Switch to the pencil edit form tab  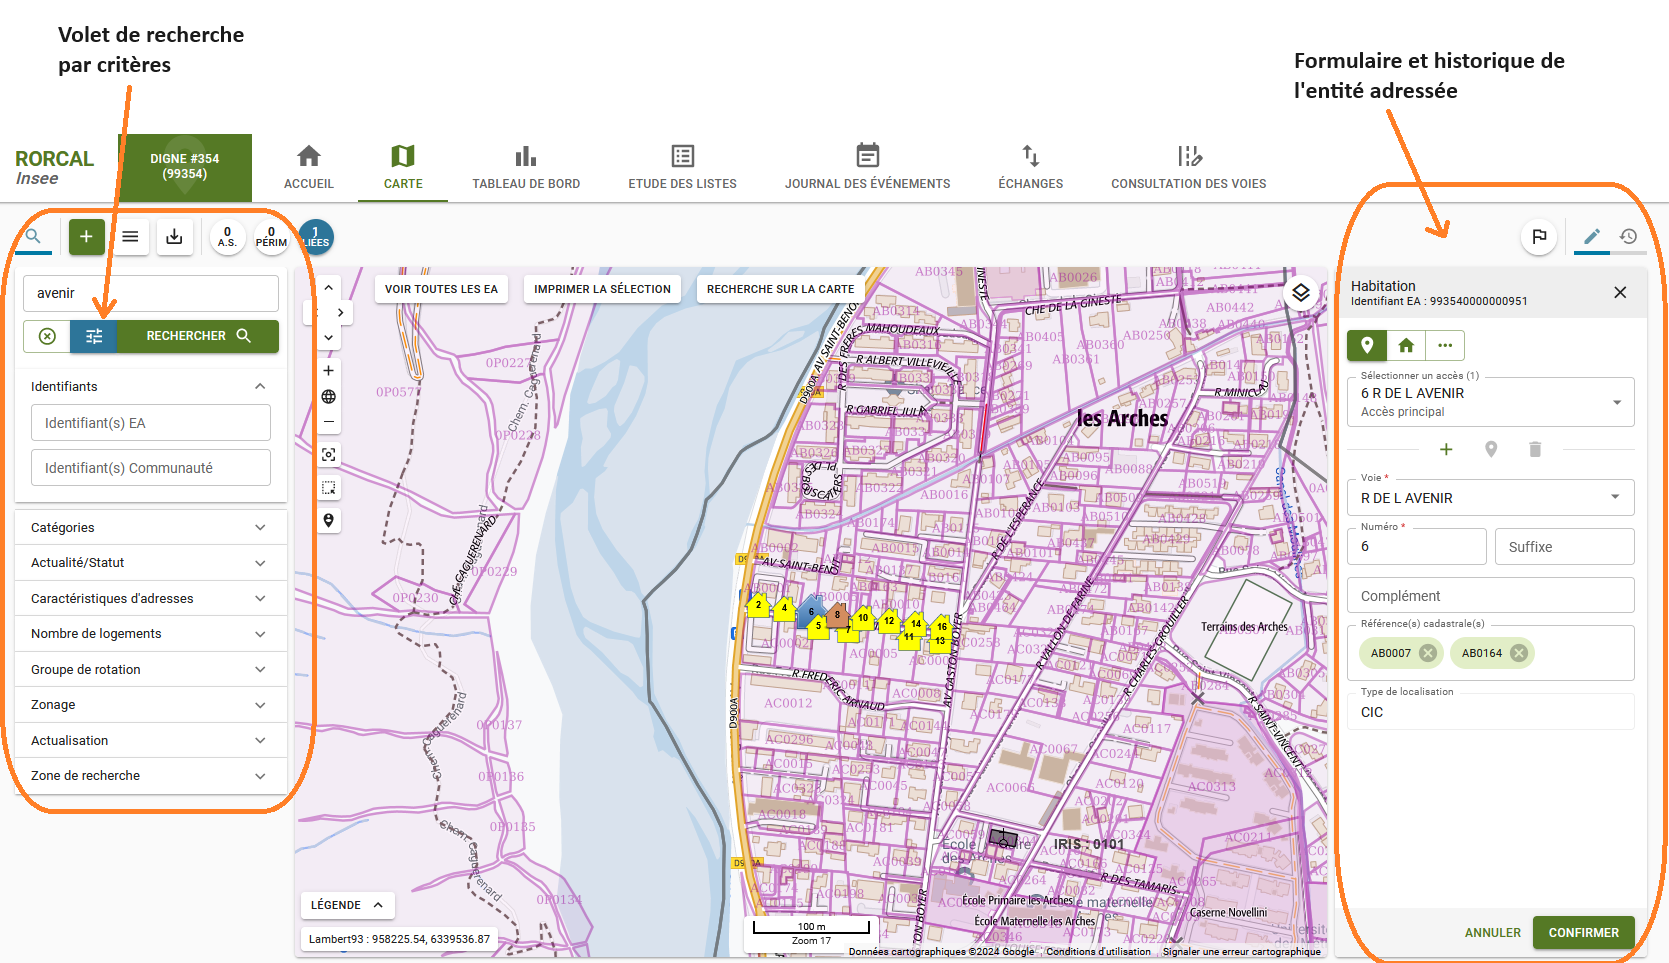click(x=1592, y=237)
